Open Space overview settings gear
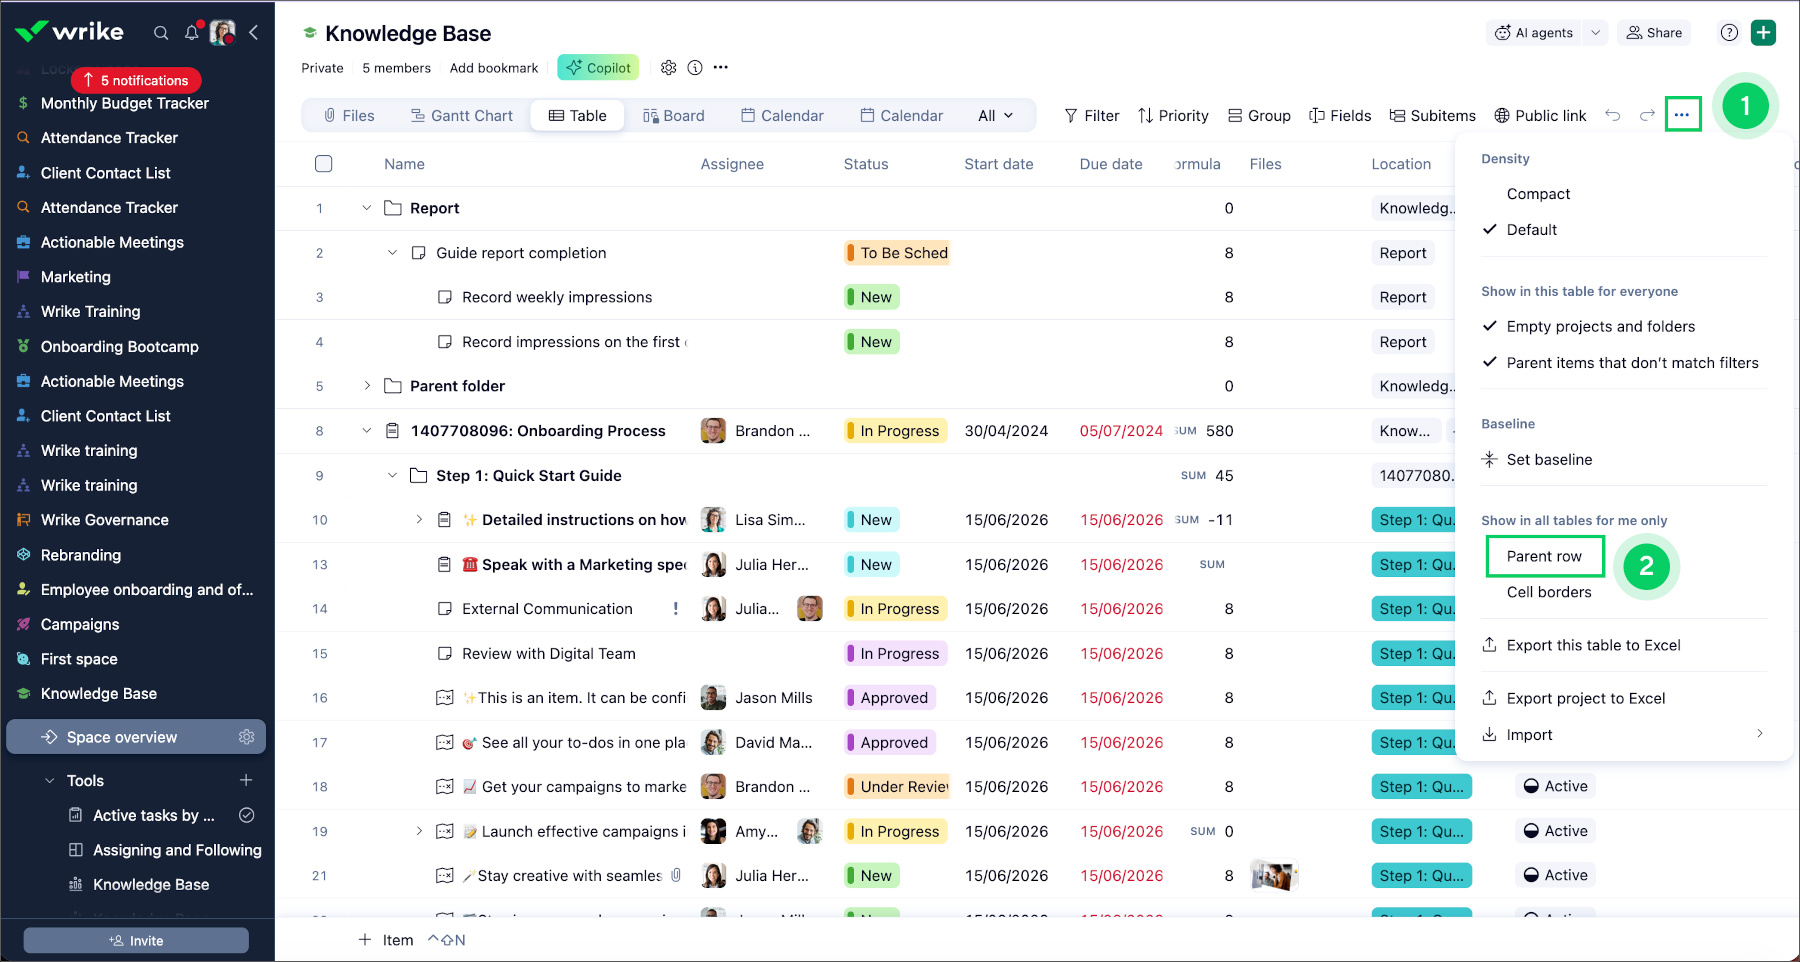Screen dimensions: 1800x962 (x=247, y=737)
